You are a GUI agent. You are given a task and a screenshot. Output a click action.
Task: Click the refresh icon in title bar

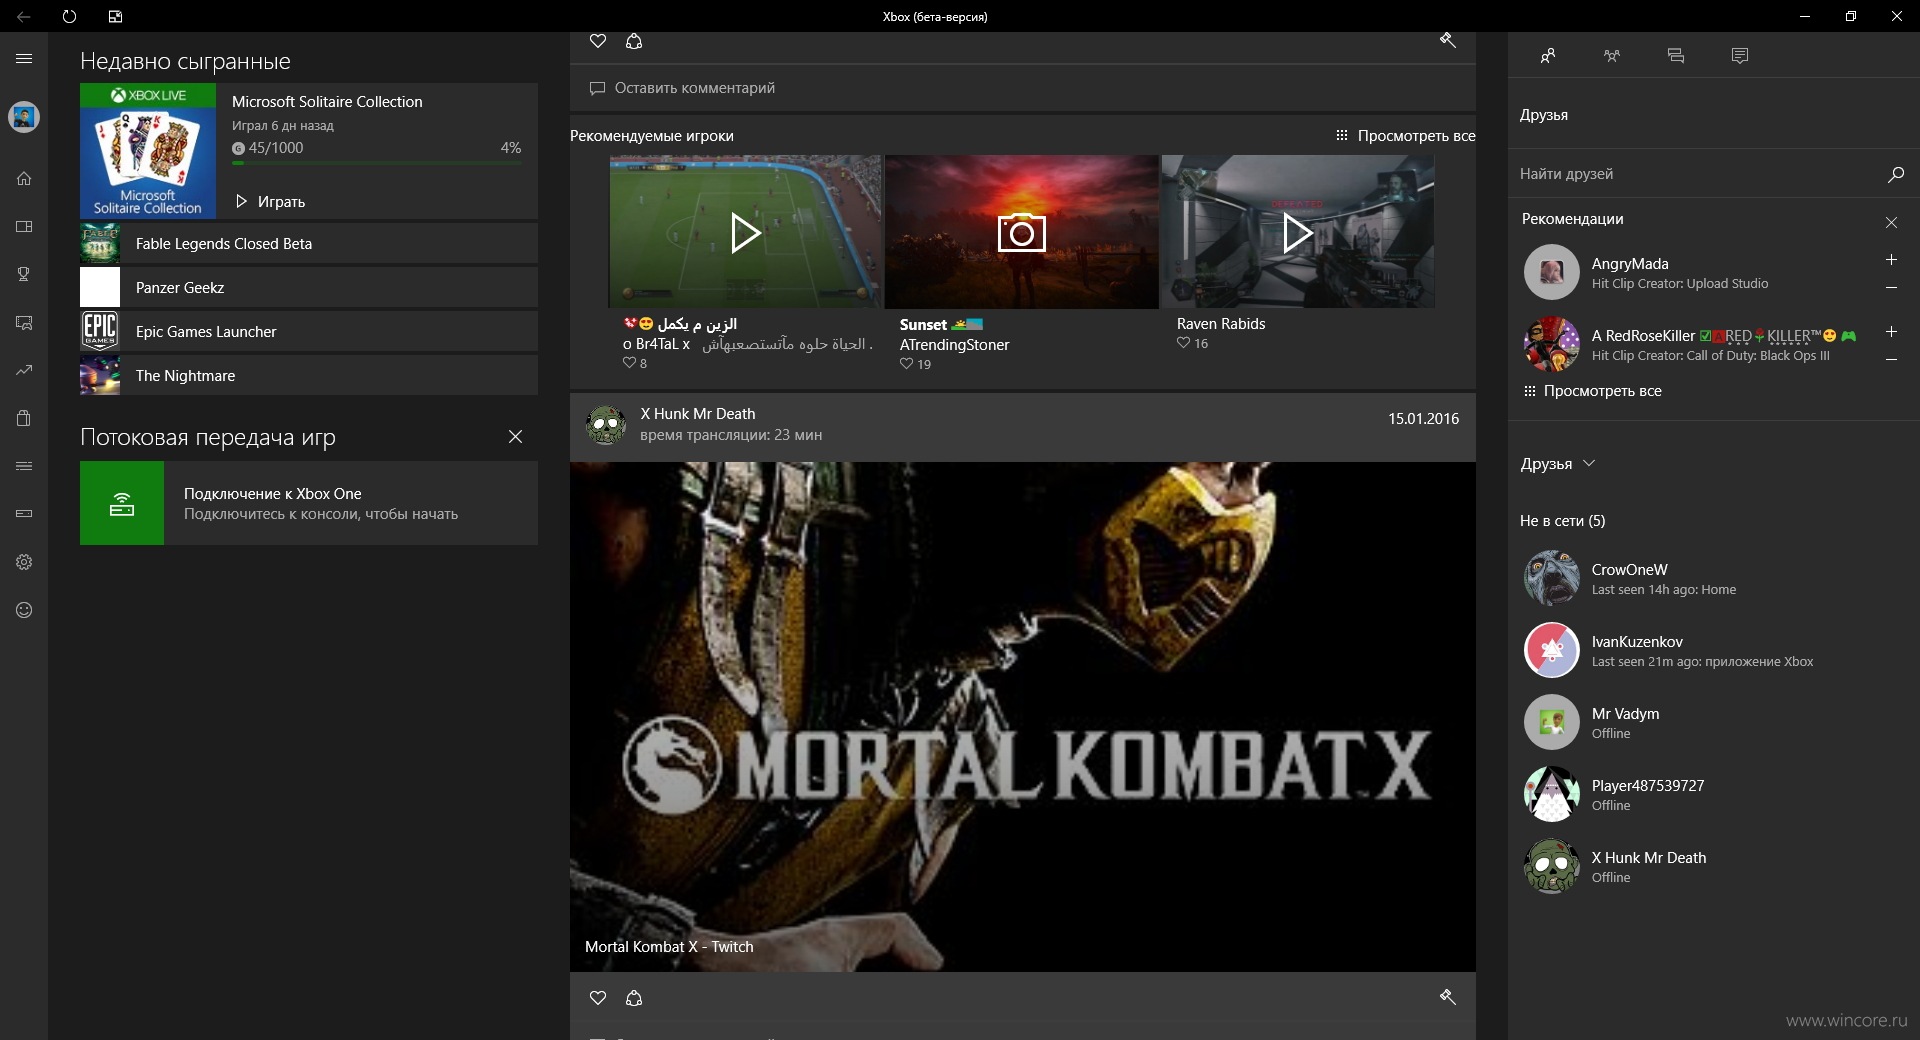[x=69, y=16]
